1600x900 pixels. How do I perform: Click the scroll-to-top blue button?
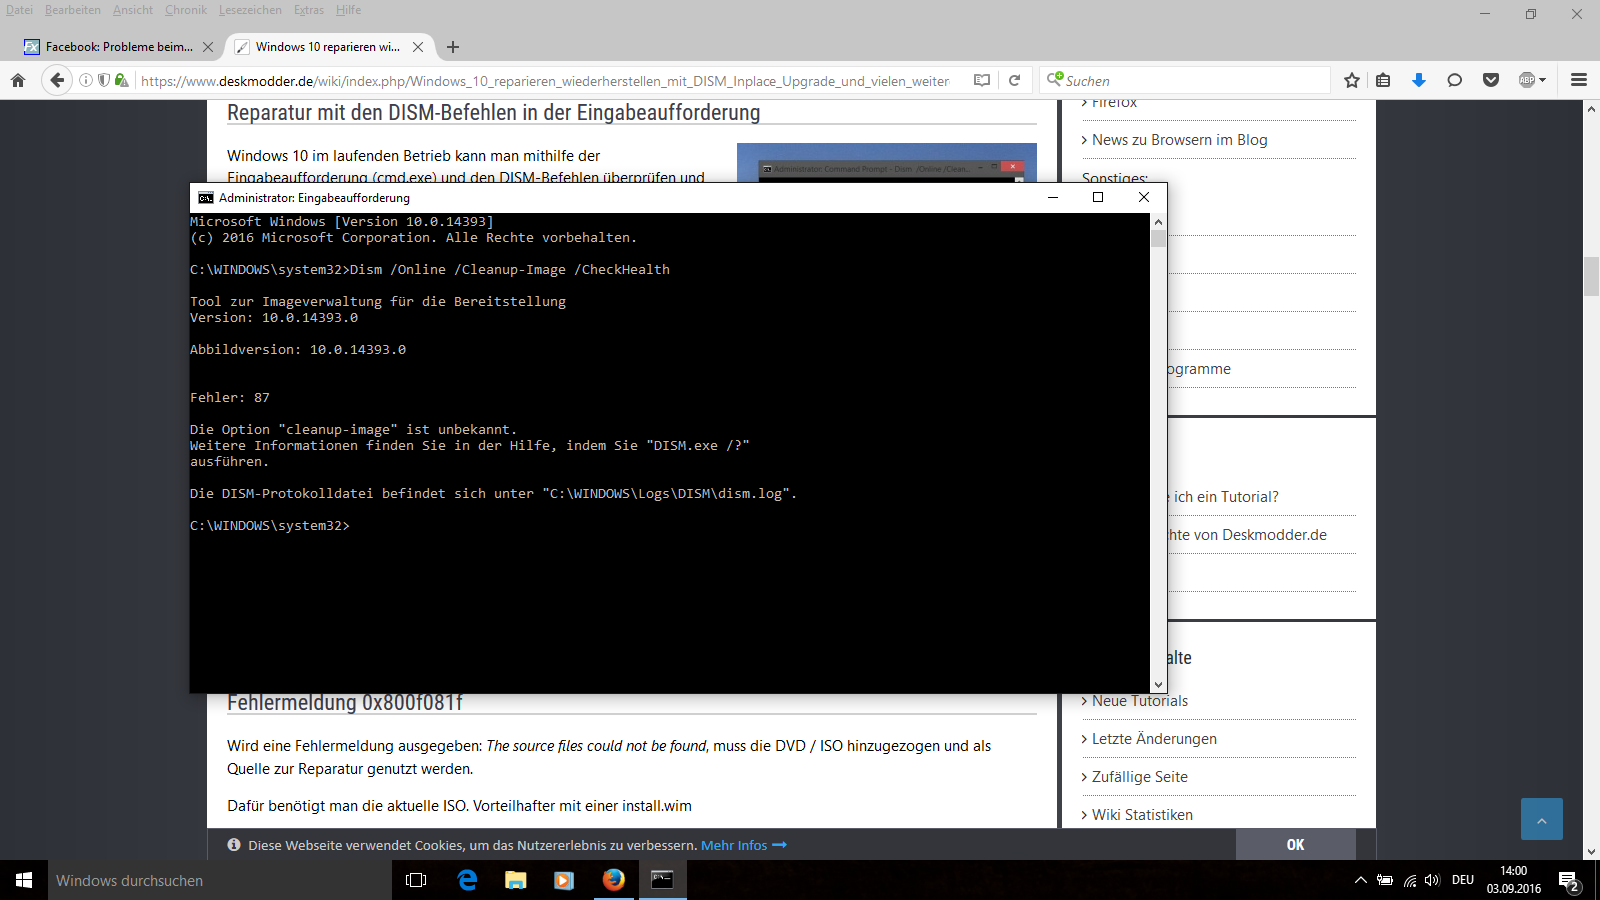click(x=1541, y=819)
